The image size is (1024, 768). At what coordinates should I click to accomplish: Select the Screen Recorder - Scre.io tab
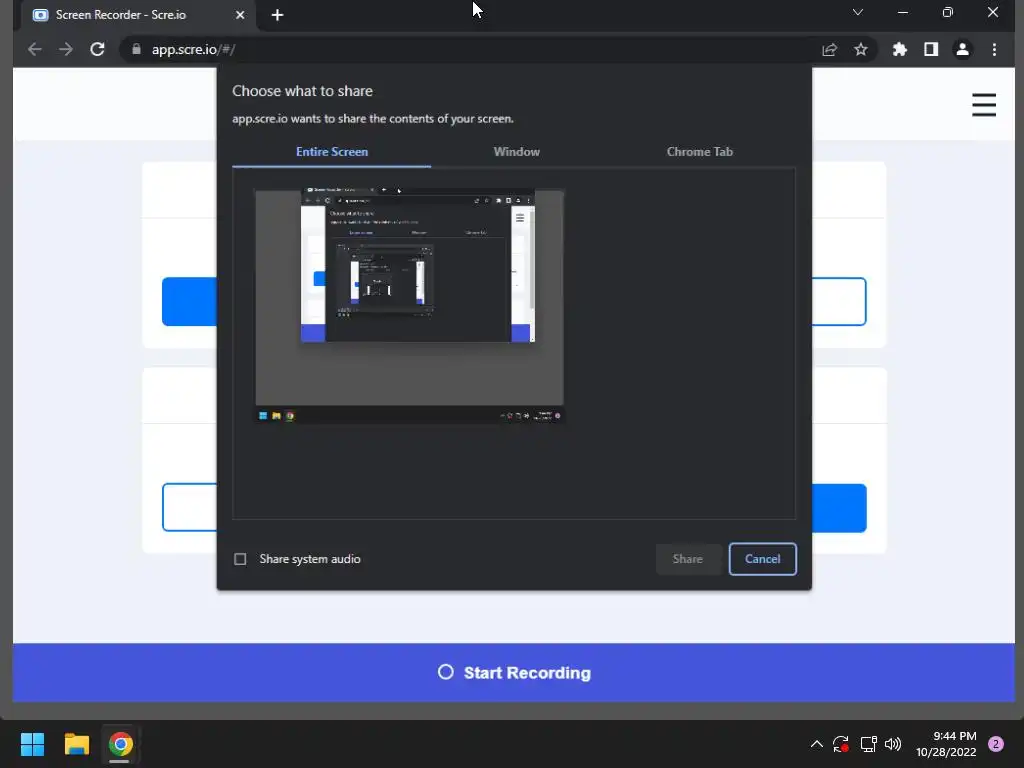coord(138,15)
